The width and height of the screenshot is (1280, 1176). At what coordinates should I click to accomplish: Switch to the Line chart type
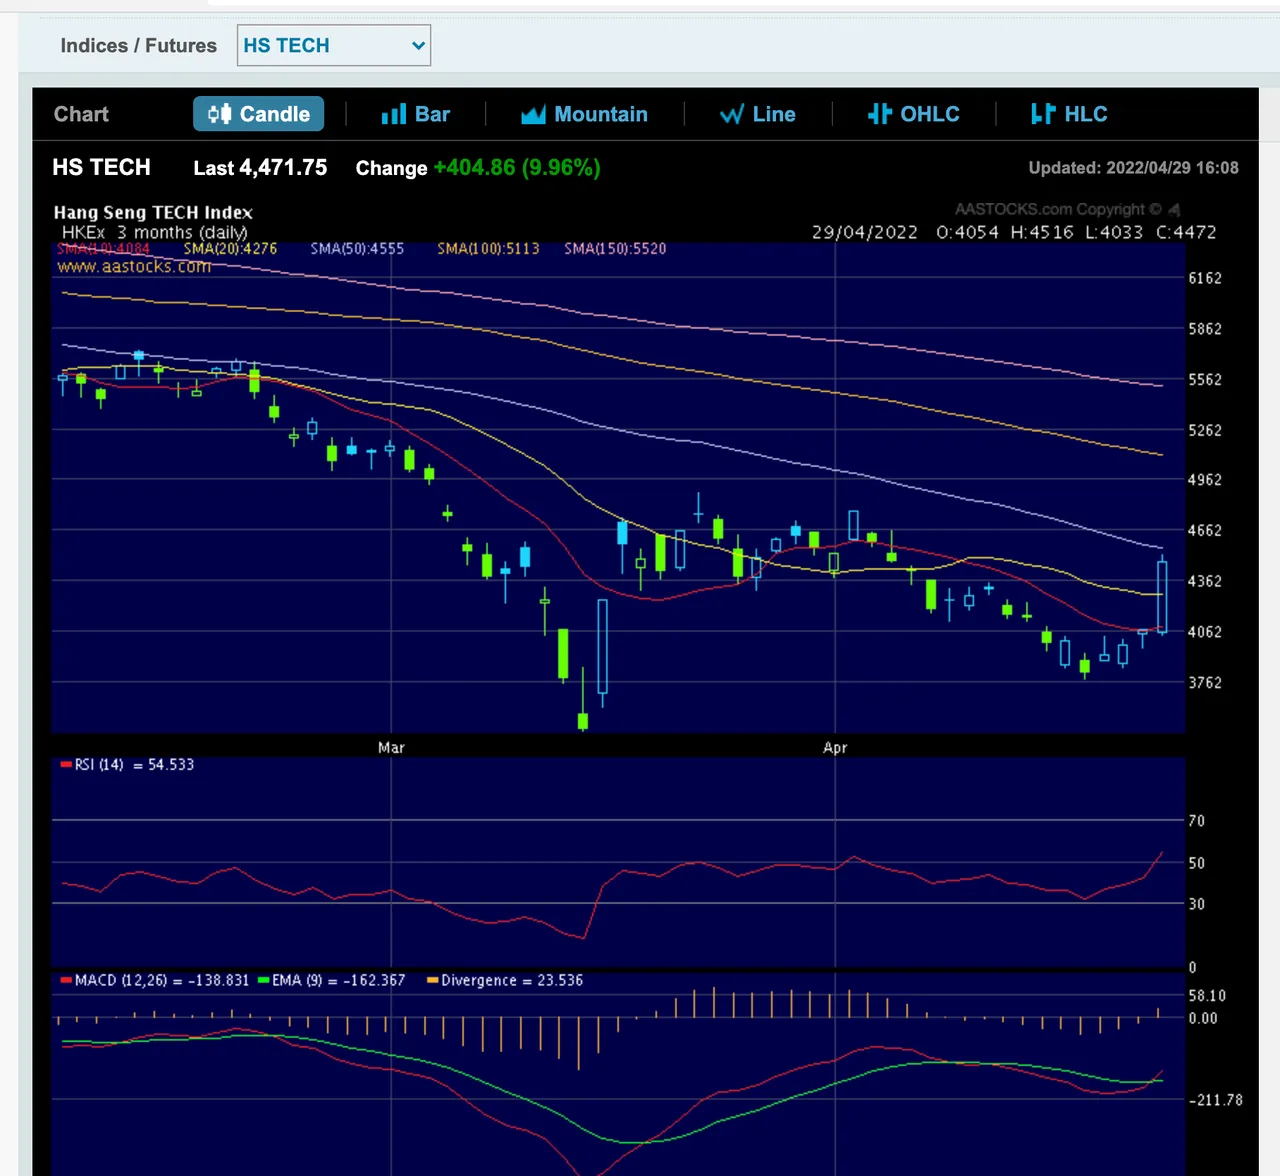(758, 114)
